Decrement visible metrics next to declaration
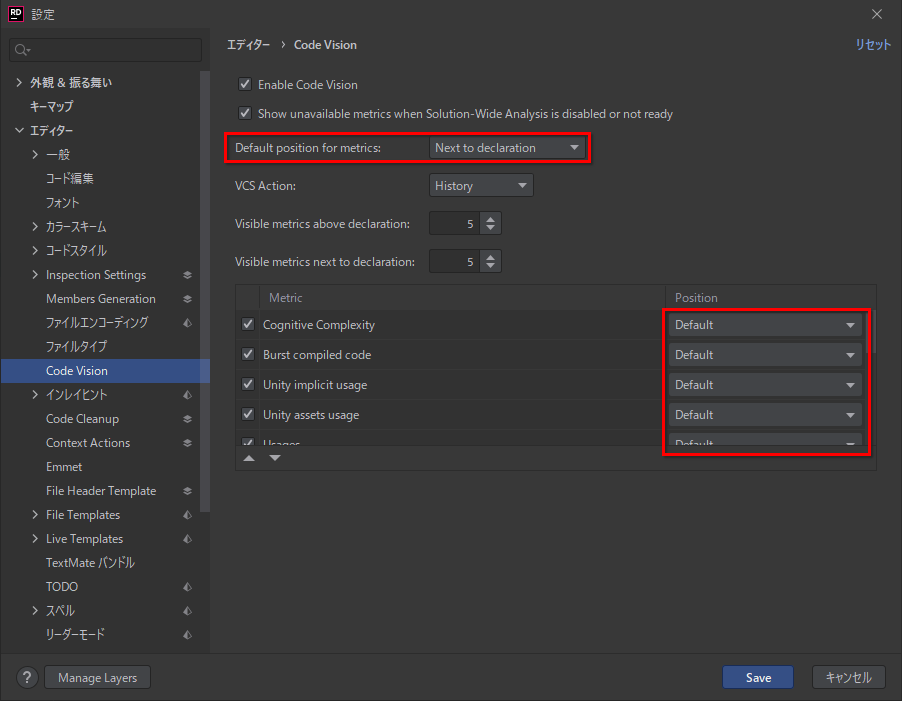This screenshot has width=902, height=701. pyautogui.click(x=490, y=266)
